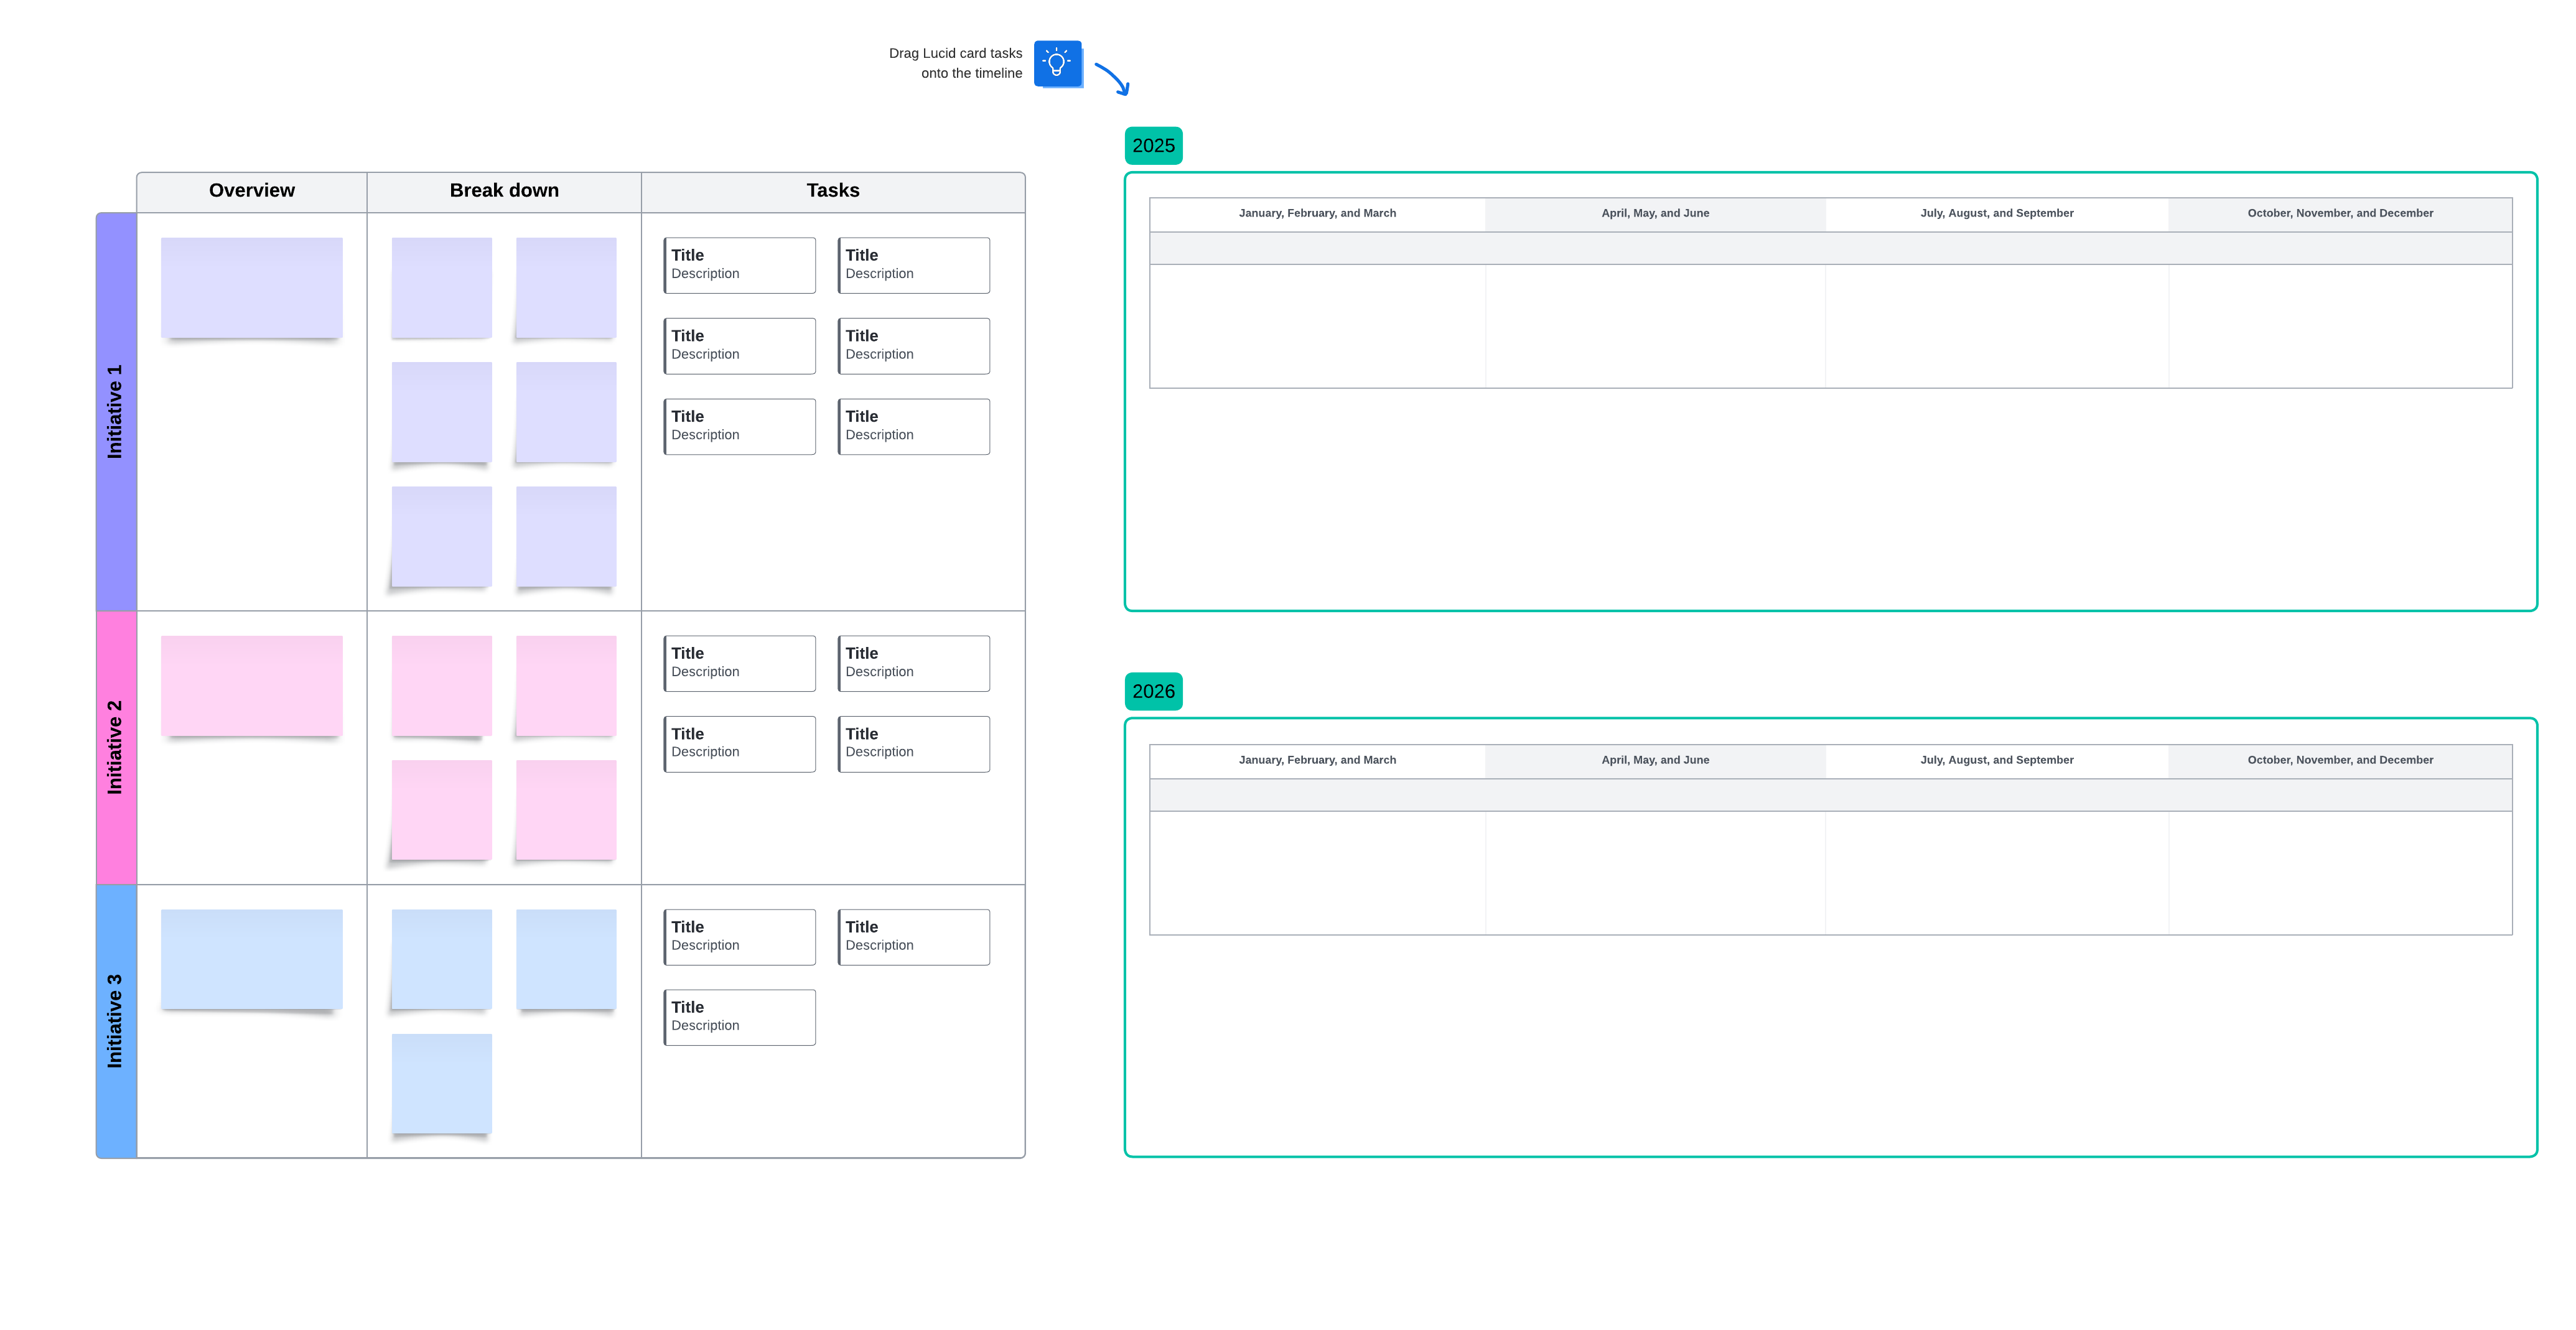The image size is (2576, 1330).
Task: Select the 2025 year label badge
Action: pos(1154,145)
